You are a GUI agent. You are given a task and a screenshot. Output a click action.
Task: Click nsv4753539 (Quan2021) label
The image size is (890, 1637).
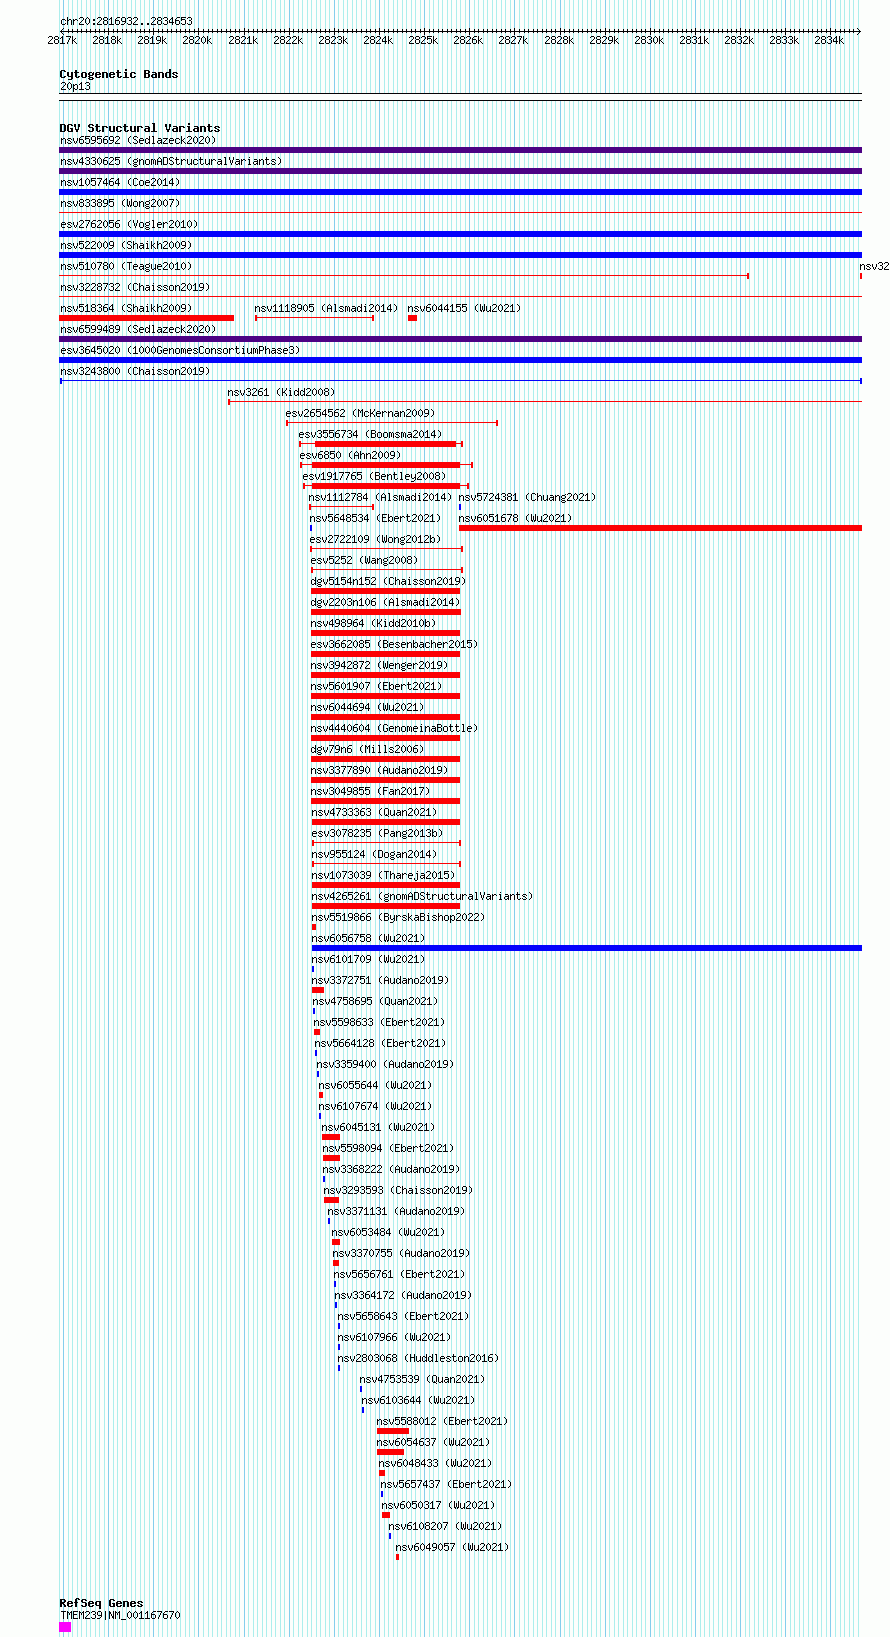tap(423, 1379)
